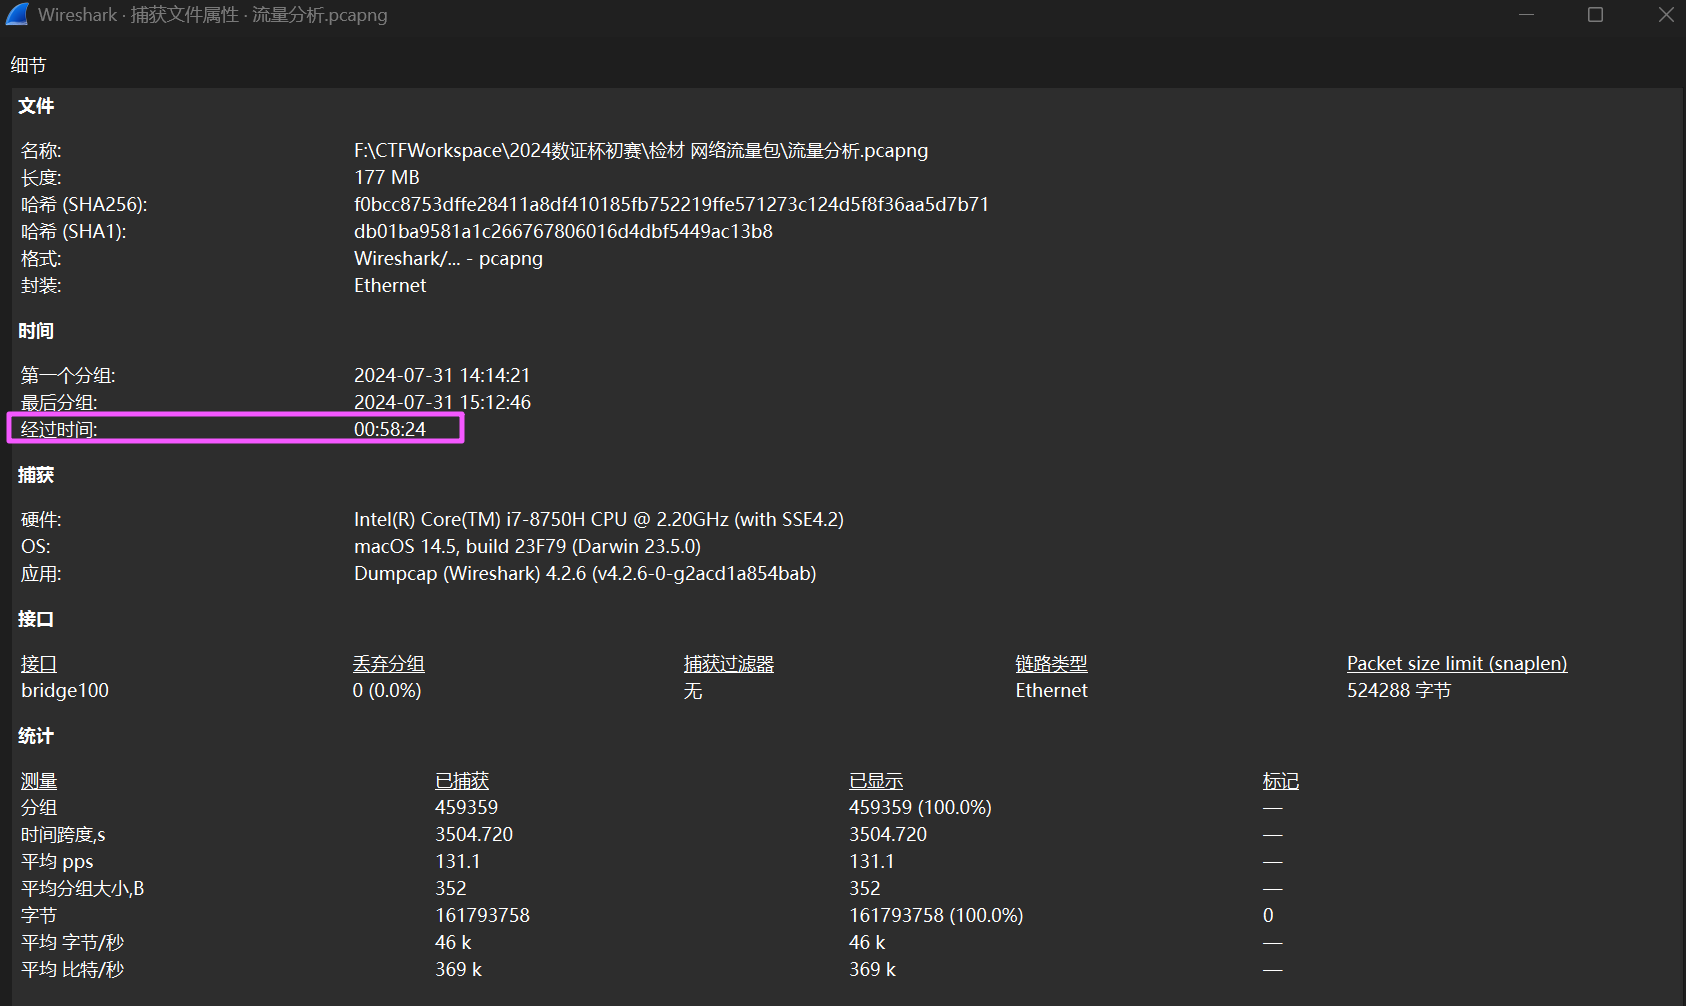Minimize the capture file properties window
Viewport: 1686px width, 1006px height.
point(1526,14)
